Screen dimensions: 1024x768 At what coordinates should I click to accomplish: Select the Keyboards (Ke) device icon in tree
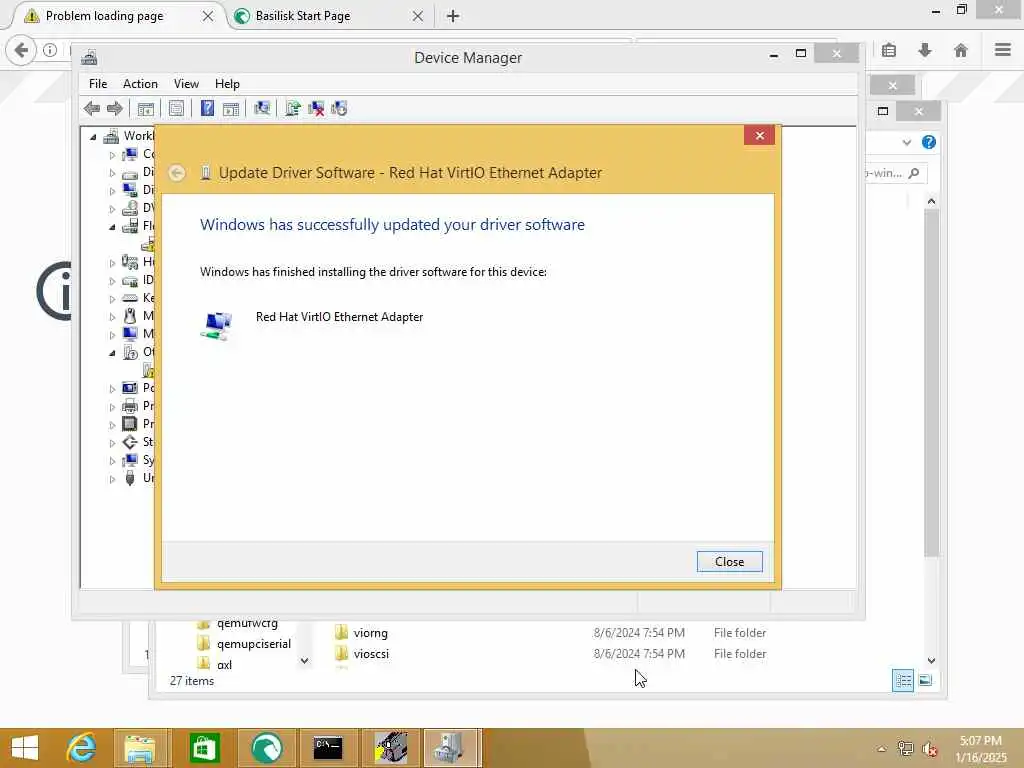130,298
